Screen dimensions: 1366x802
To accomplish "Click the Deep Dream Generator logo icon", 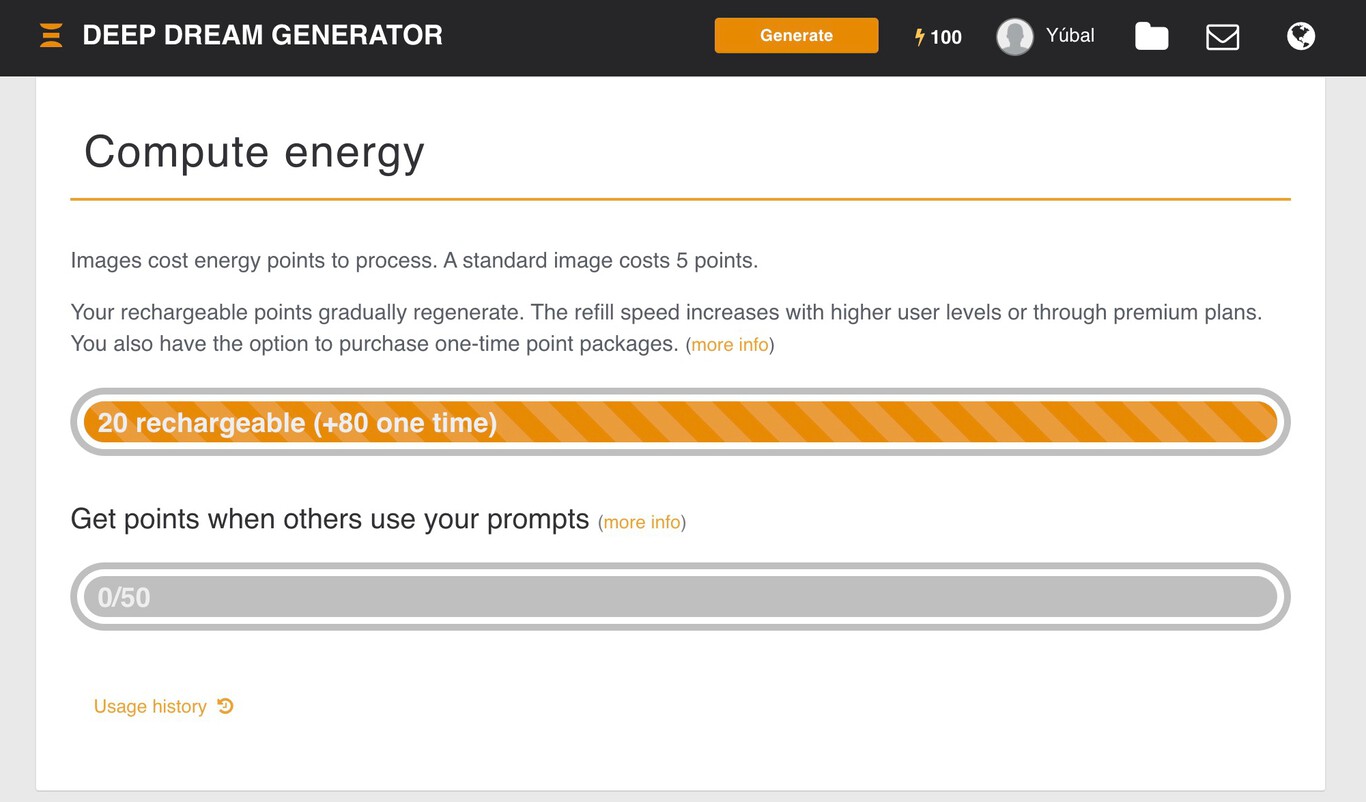I will tap(51, 36).
